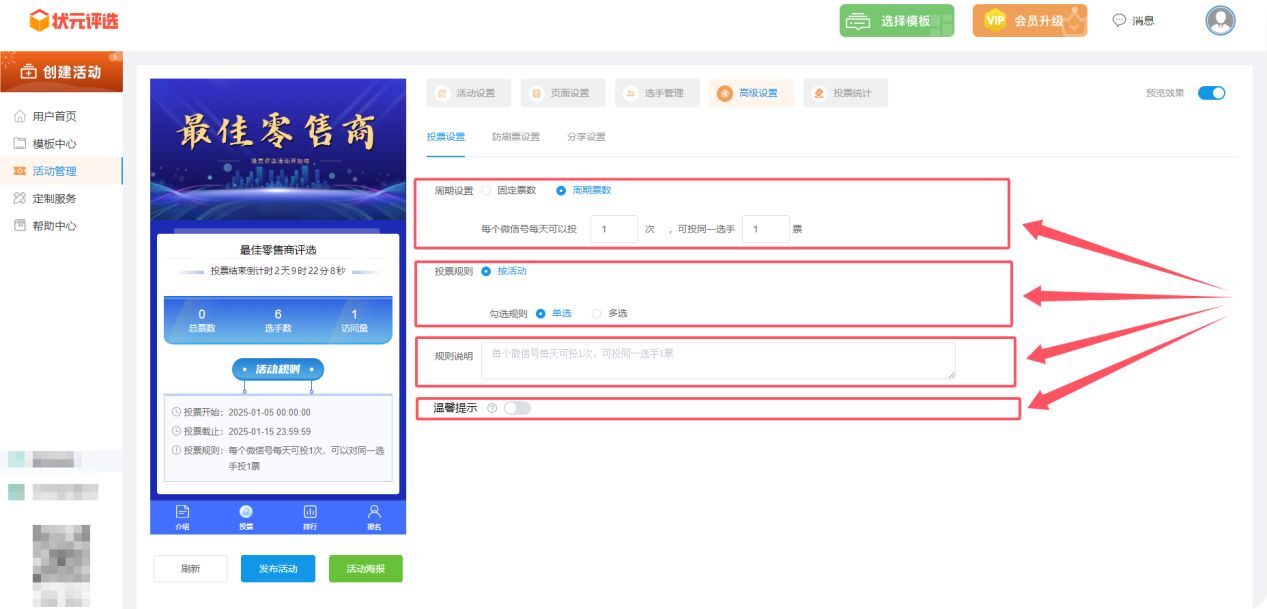This screenshot has width=1267, height=609.
Task: Click the 高级设置 tab icon
Action: (725, 93)
